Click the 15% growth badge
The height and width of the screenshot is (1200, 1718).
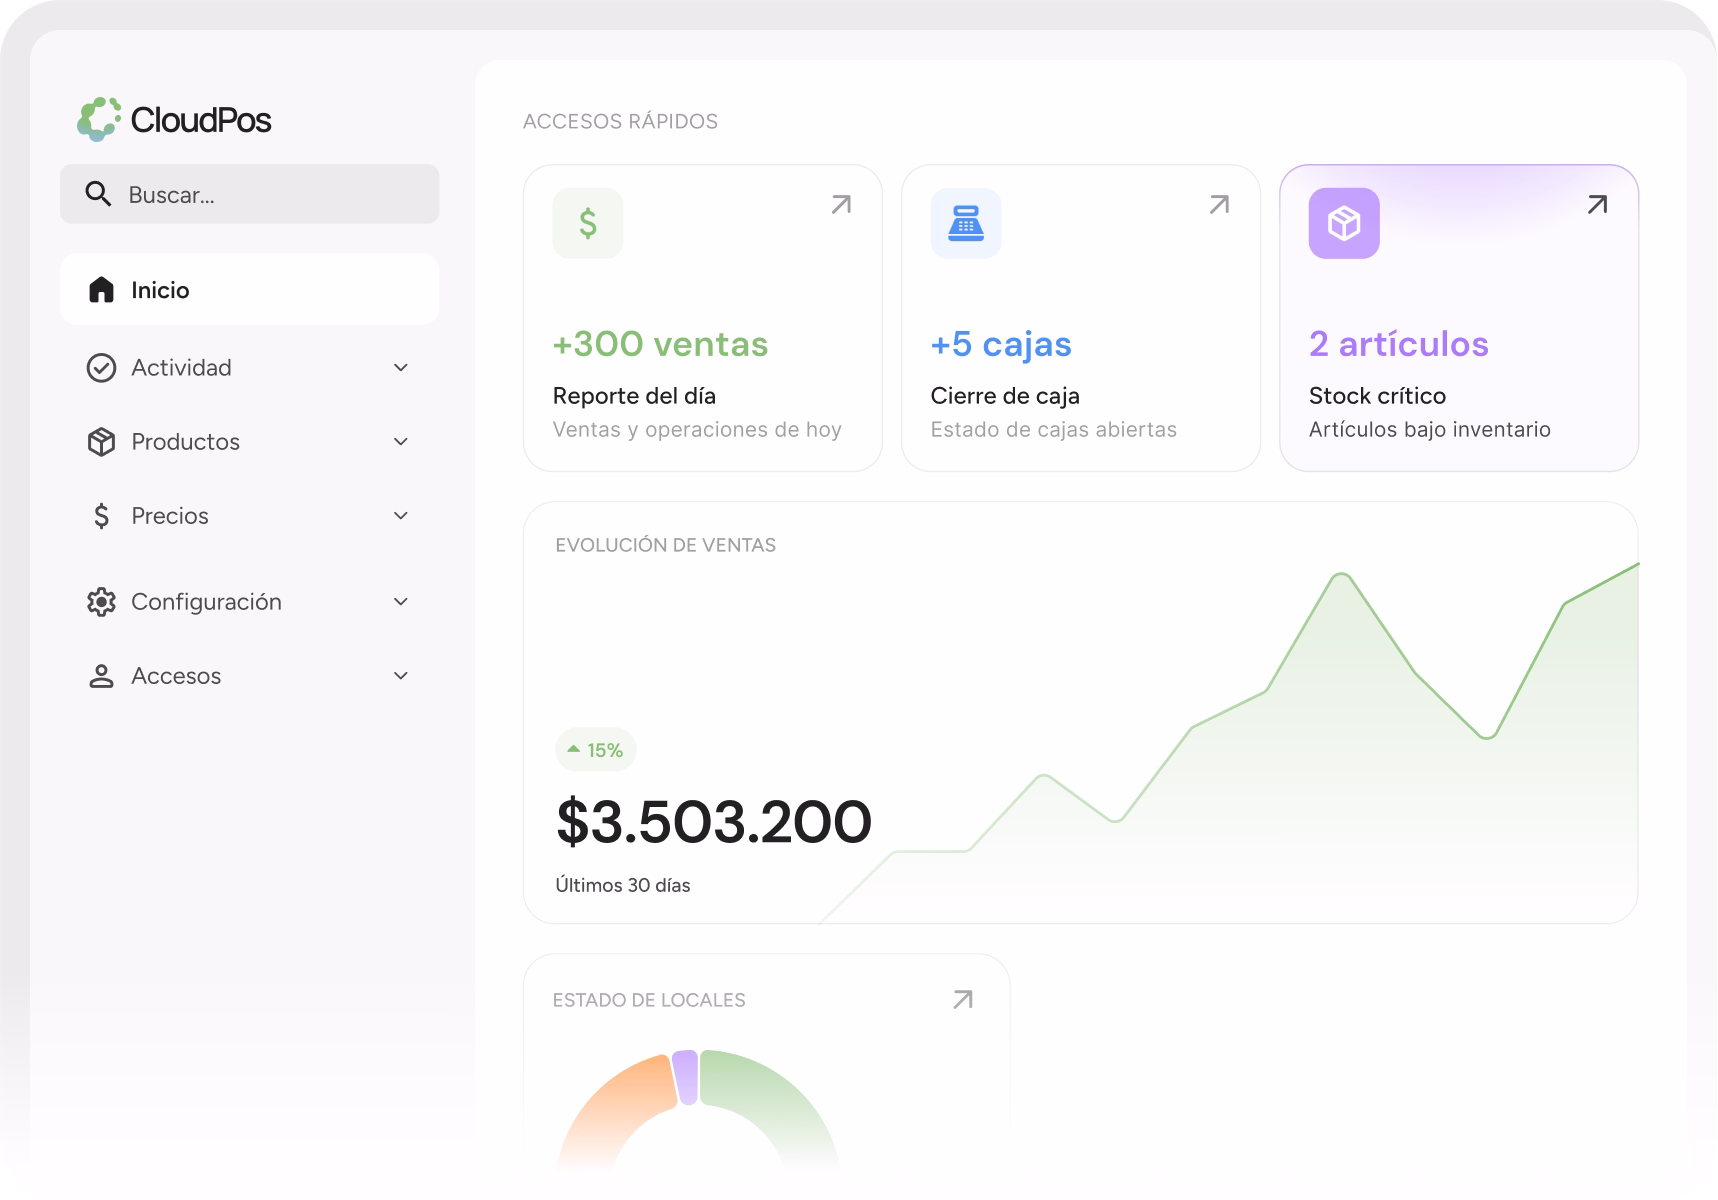tap(596, 750)
